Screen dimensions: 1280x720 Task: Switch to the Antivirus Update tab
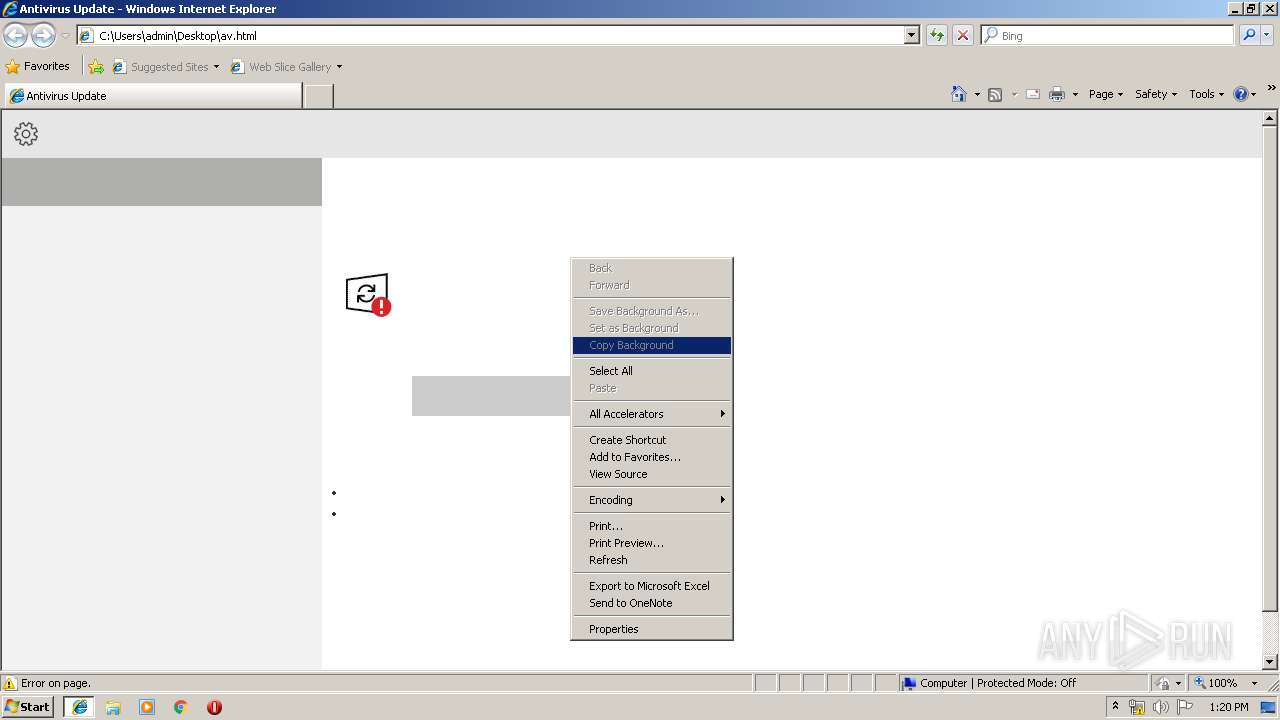[153, 96]
